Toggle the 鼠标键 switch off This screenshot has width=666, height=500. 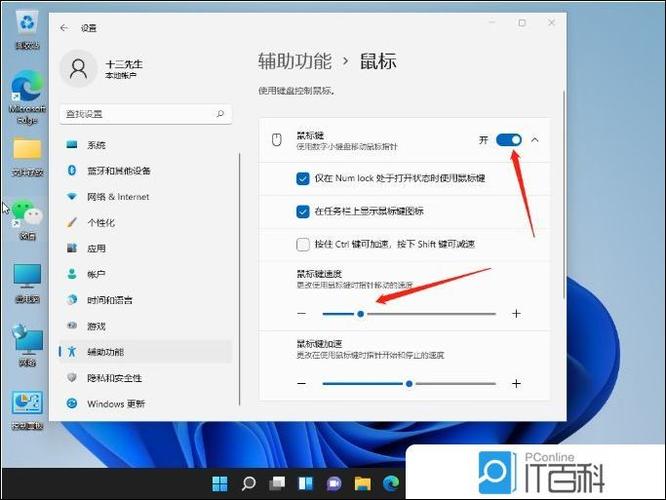509,140
